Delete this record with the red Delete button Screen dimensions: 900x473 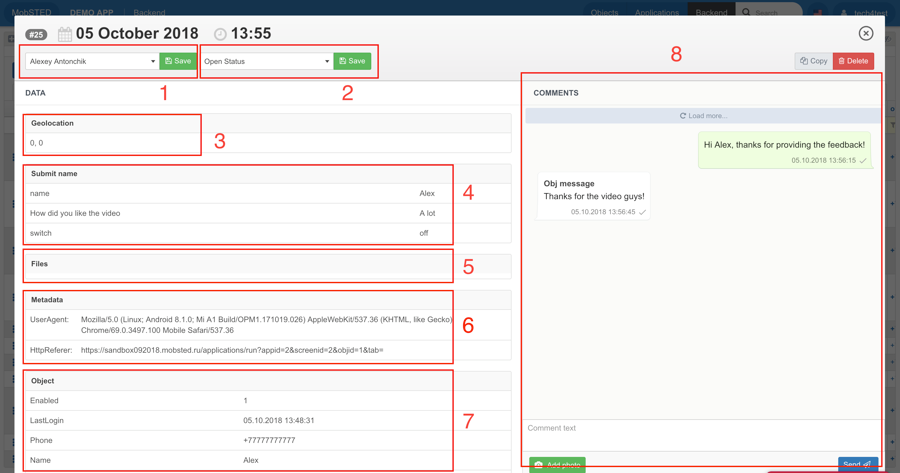853,61
